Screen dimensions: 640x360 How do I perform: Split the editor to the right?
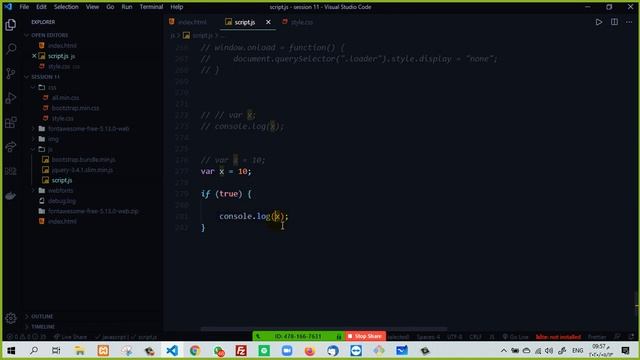[614, 22]
